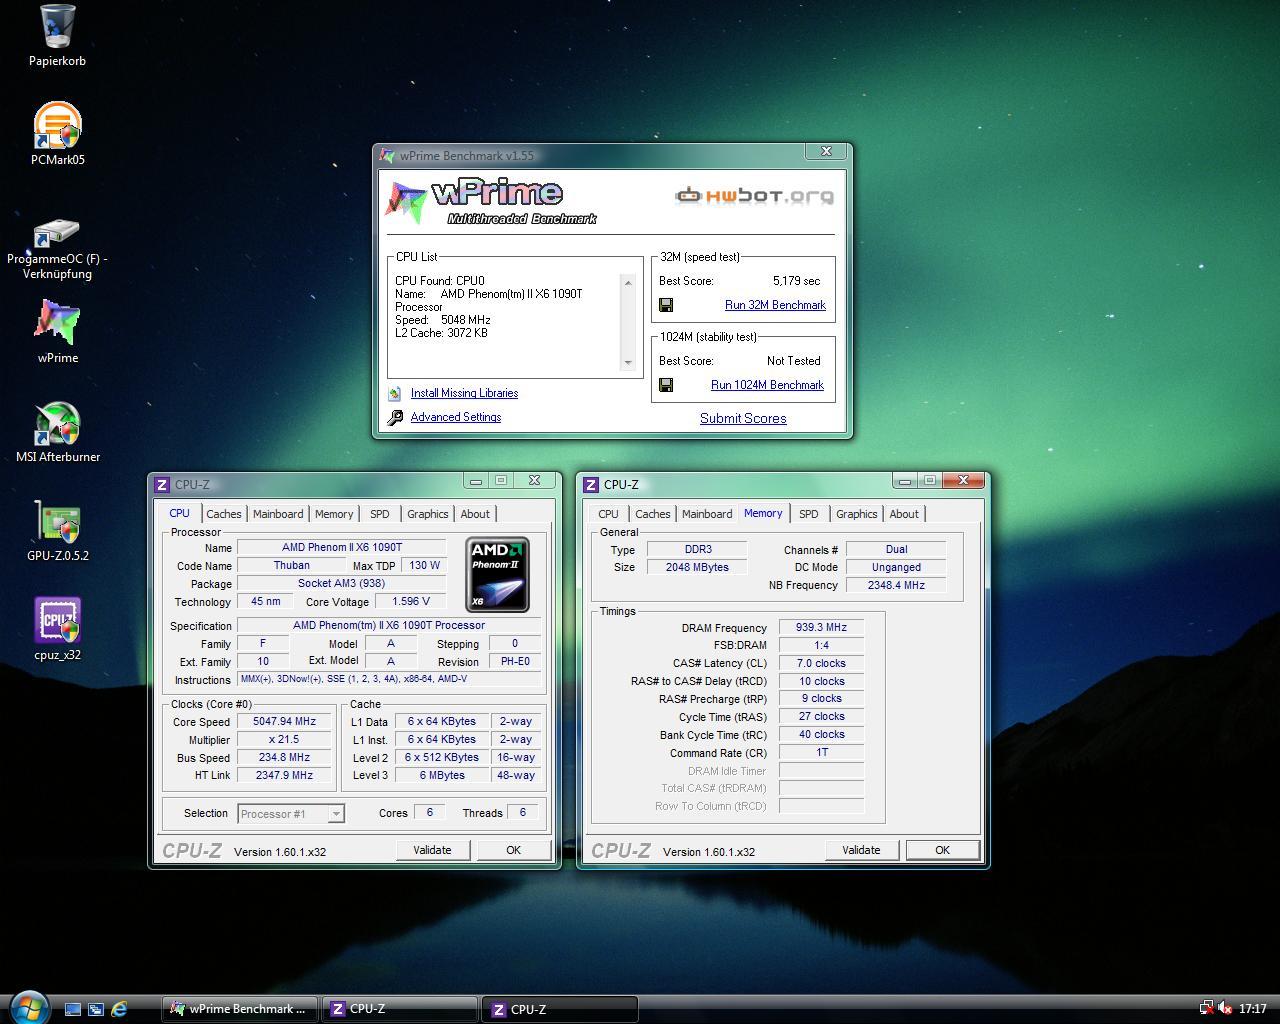Click save icon beside Run 1024M Benchmark
The image size is (1280, 1024).
(666, 385)
